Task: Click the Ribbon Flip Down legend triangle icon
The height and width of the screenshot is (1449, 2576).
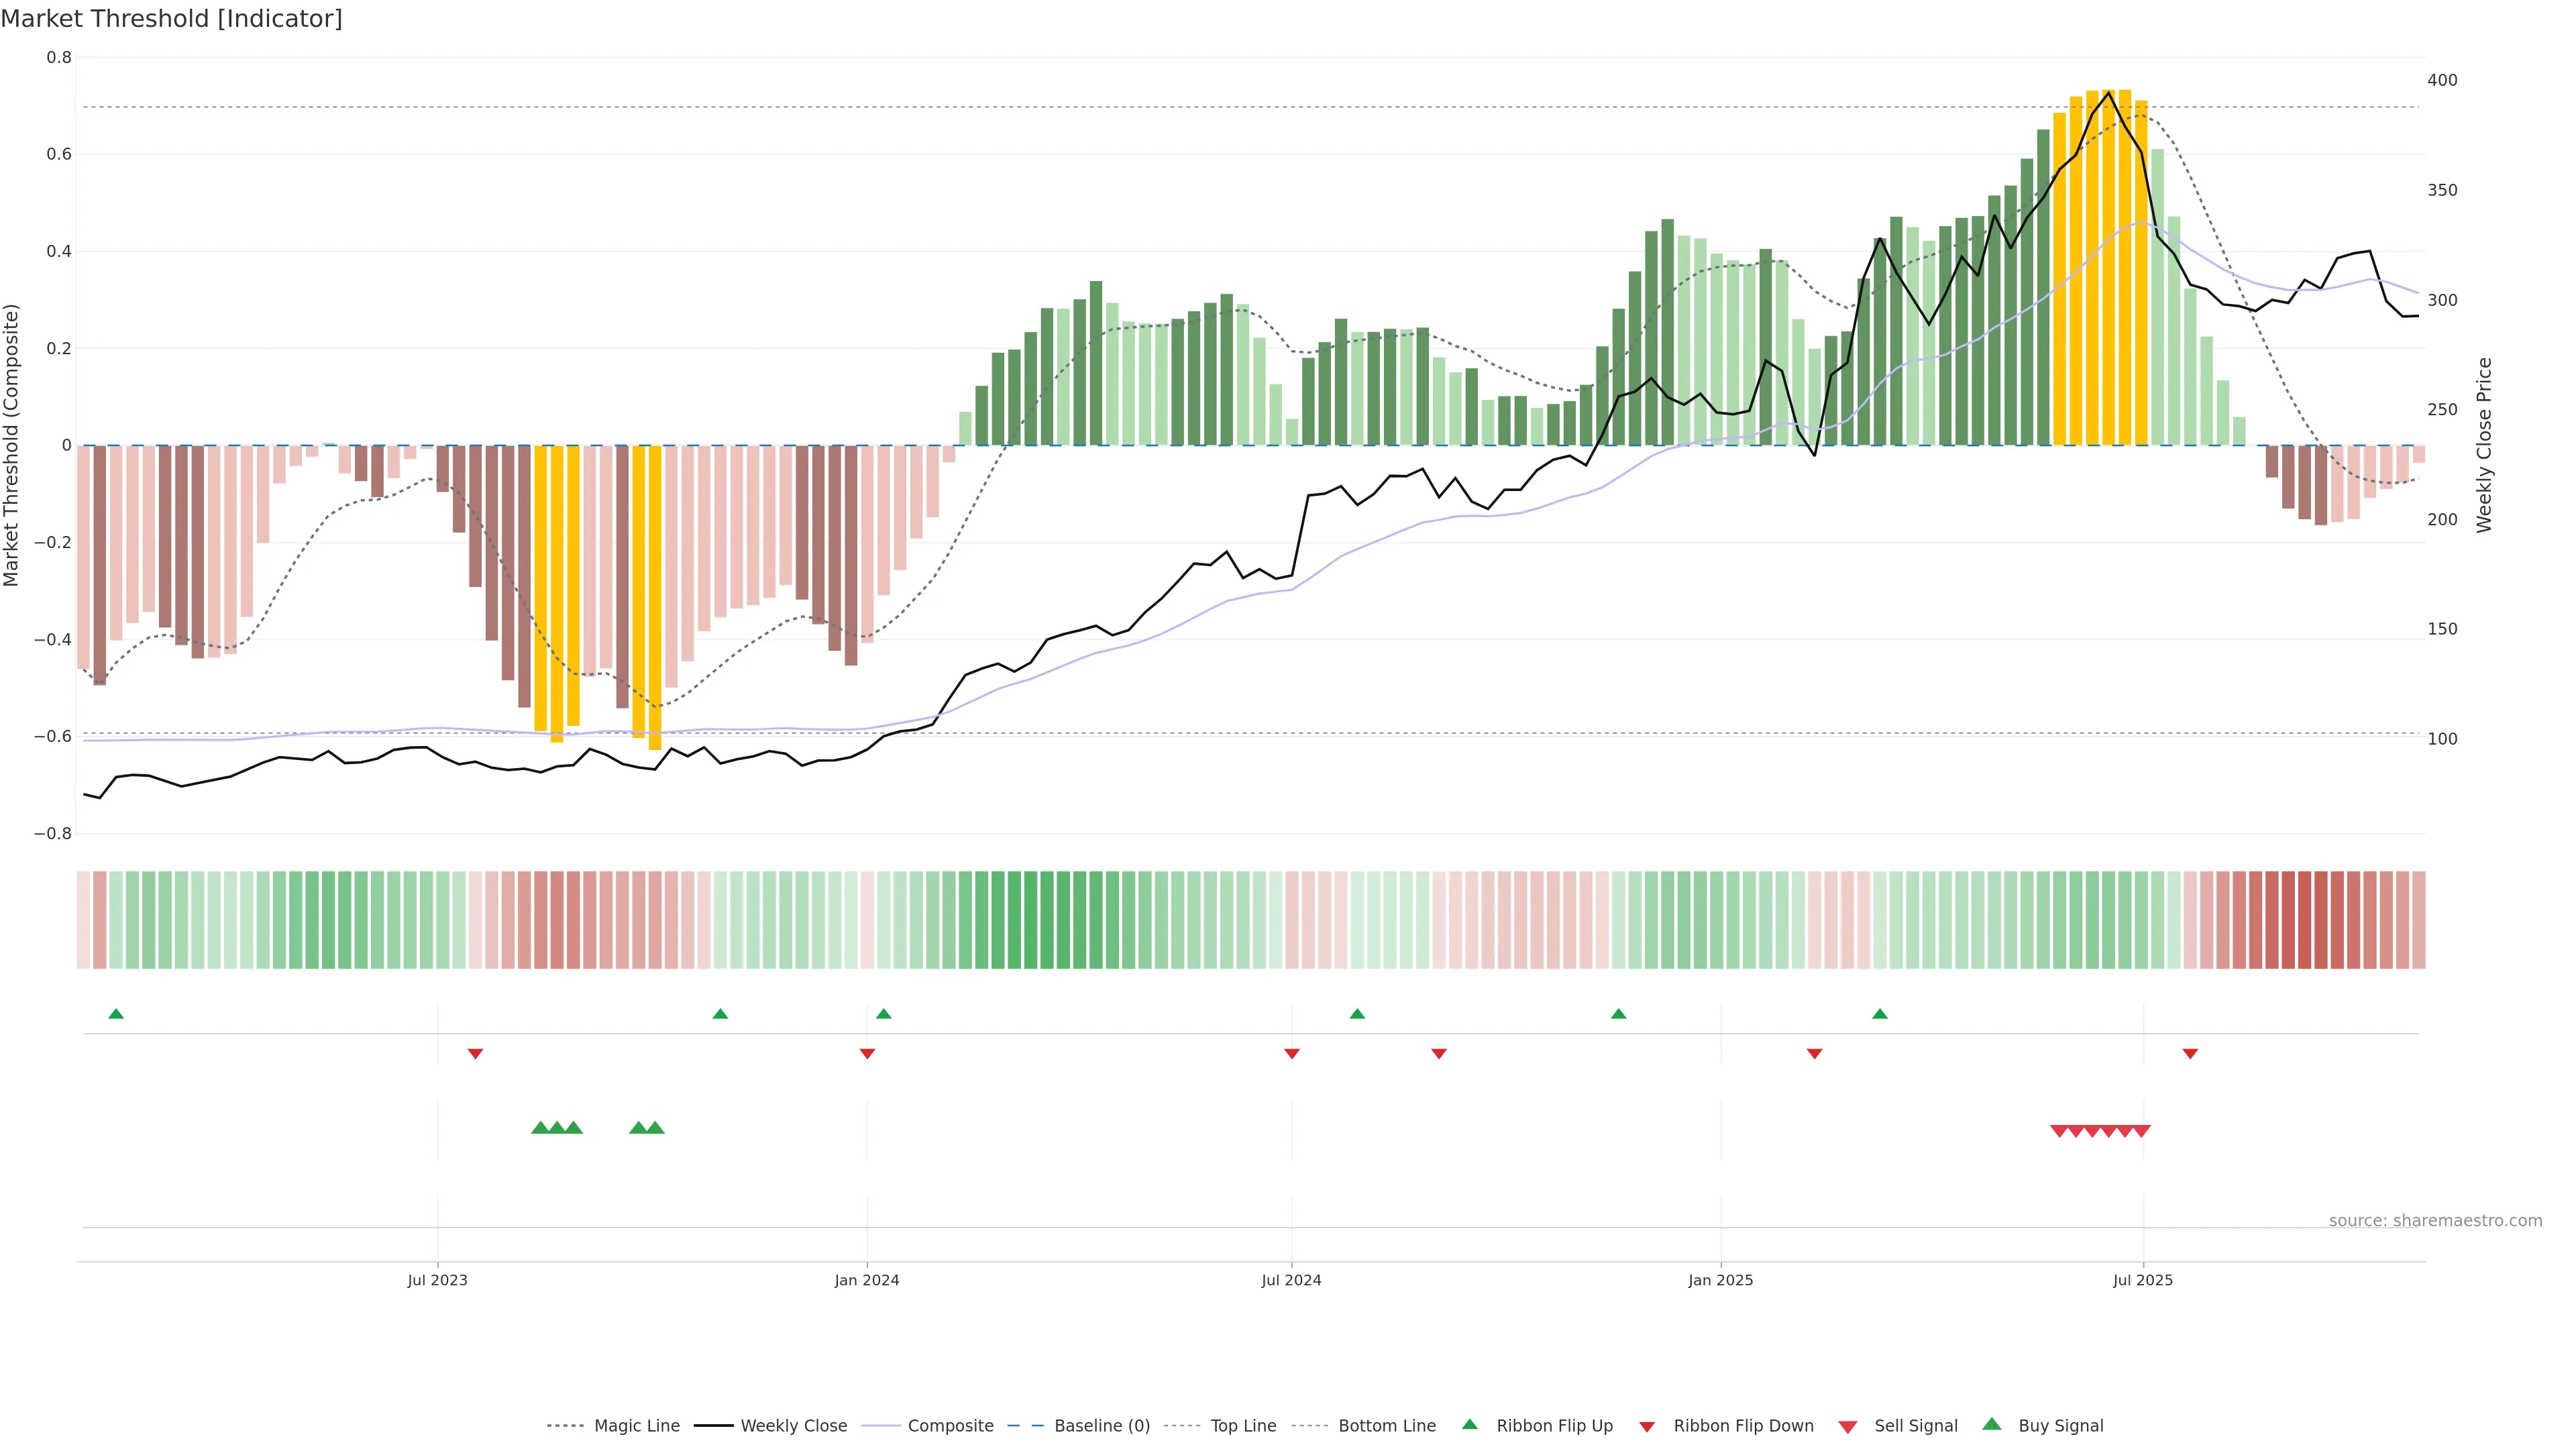Action: pos(1647,1427)
